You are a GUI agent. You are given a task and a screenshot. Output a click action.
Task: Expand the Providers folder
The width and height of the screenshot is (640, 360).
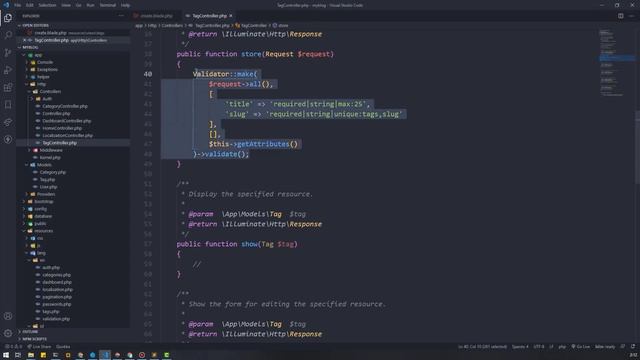coord(46,194)
